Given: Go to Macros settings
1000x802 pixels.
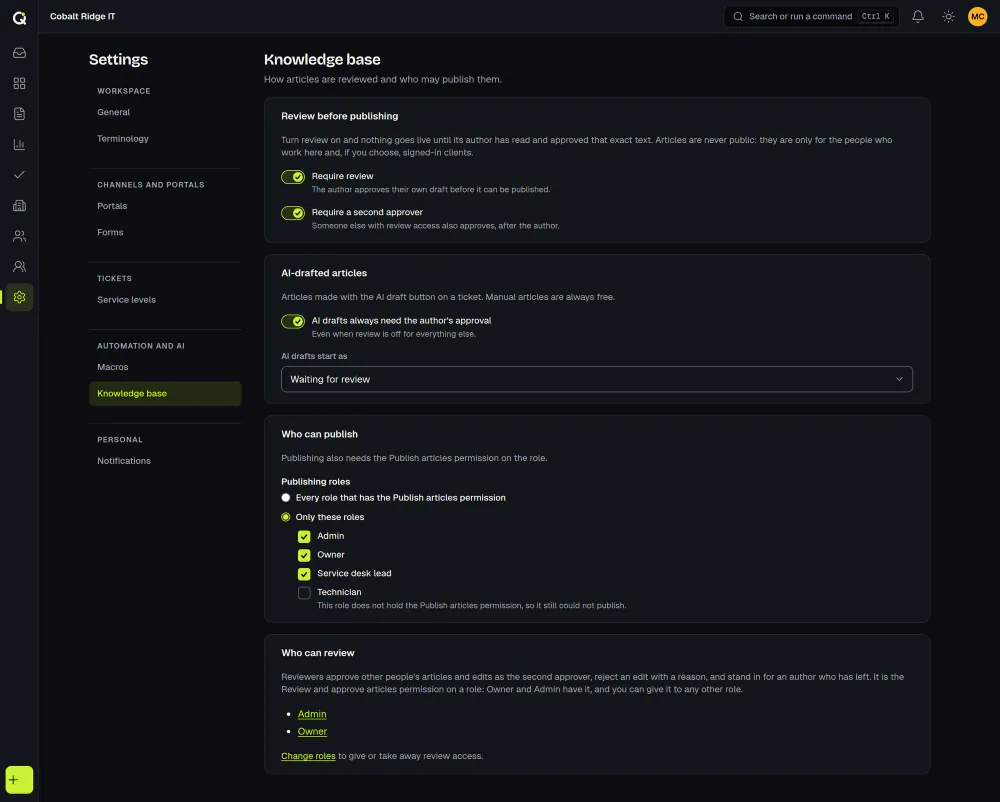Looking at the screenshot, I should [x=165, y=367].
